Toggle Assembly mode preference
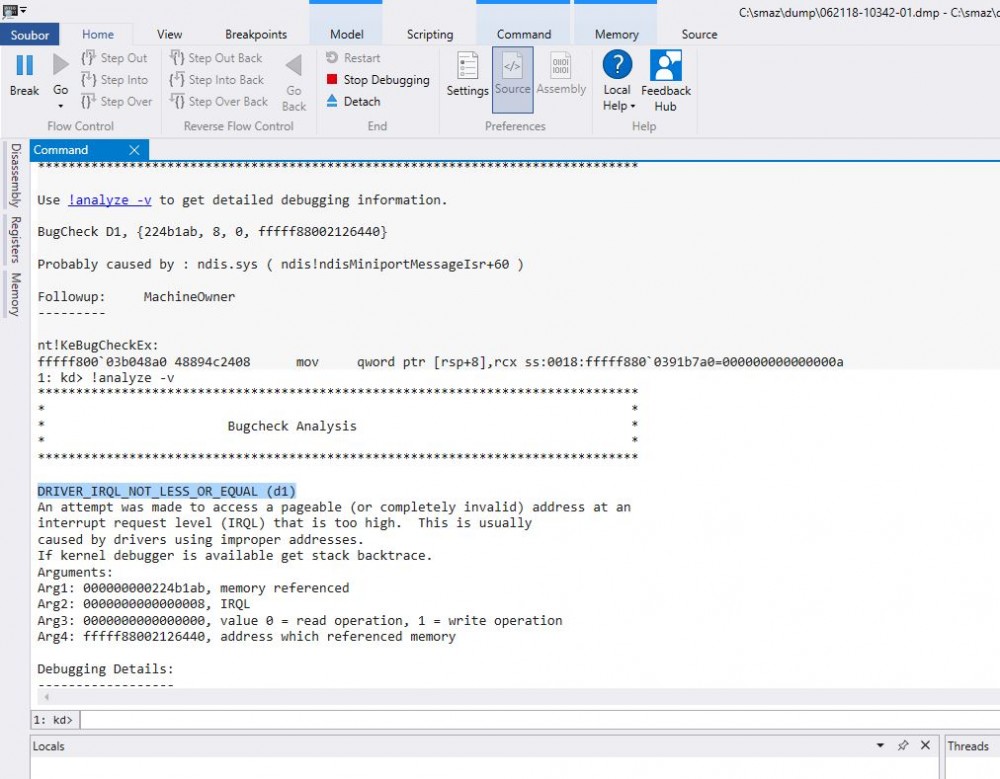Viewport: 1000px width, 779px height. tap(561, 75)
